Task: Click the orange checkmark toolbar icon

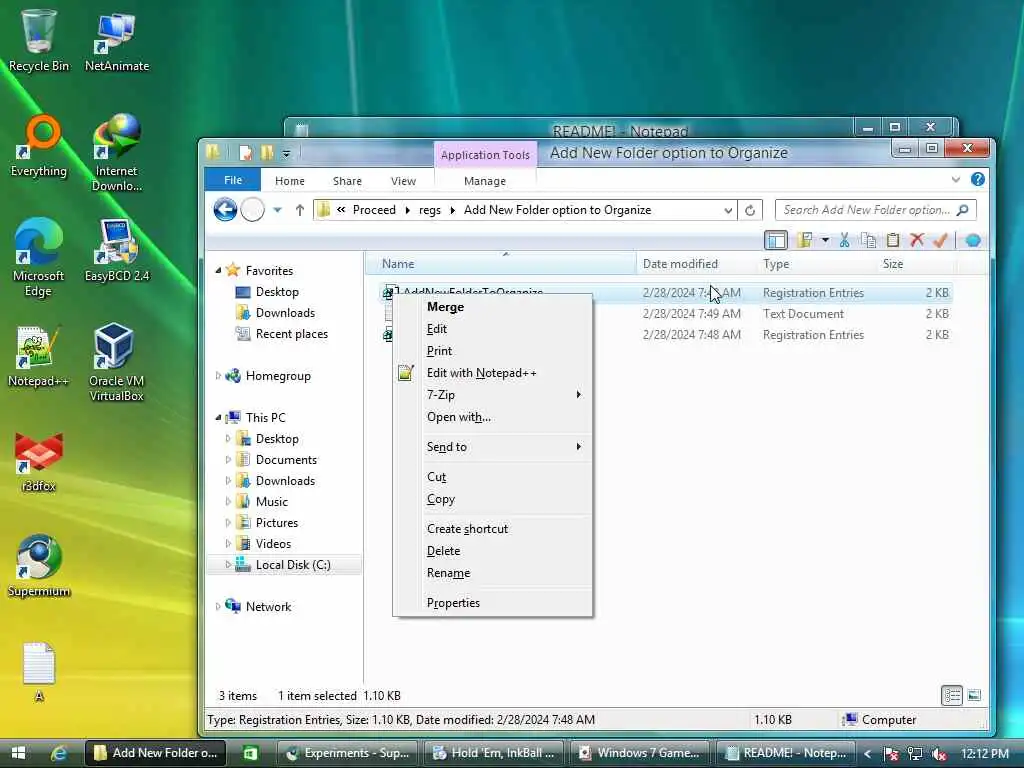Action: (940, 240)
